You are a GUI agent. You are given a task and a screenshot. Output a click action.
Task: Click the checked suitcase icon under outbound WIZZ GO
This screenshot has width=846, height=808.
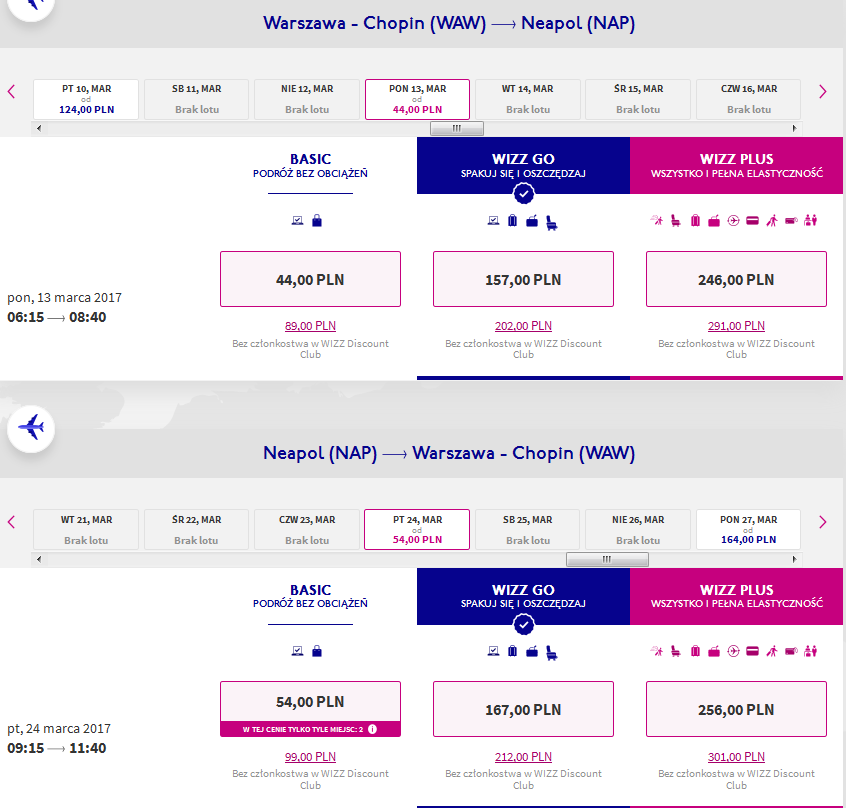click(513, 221)
